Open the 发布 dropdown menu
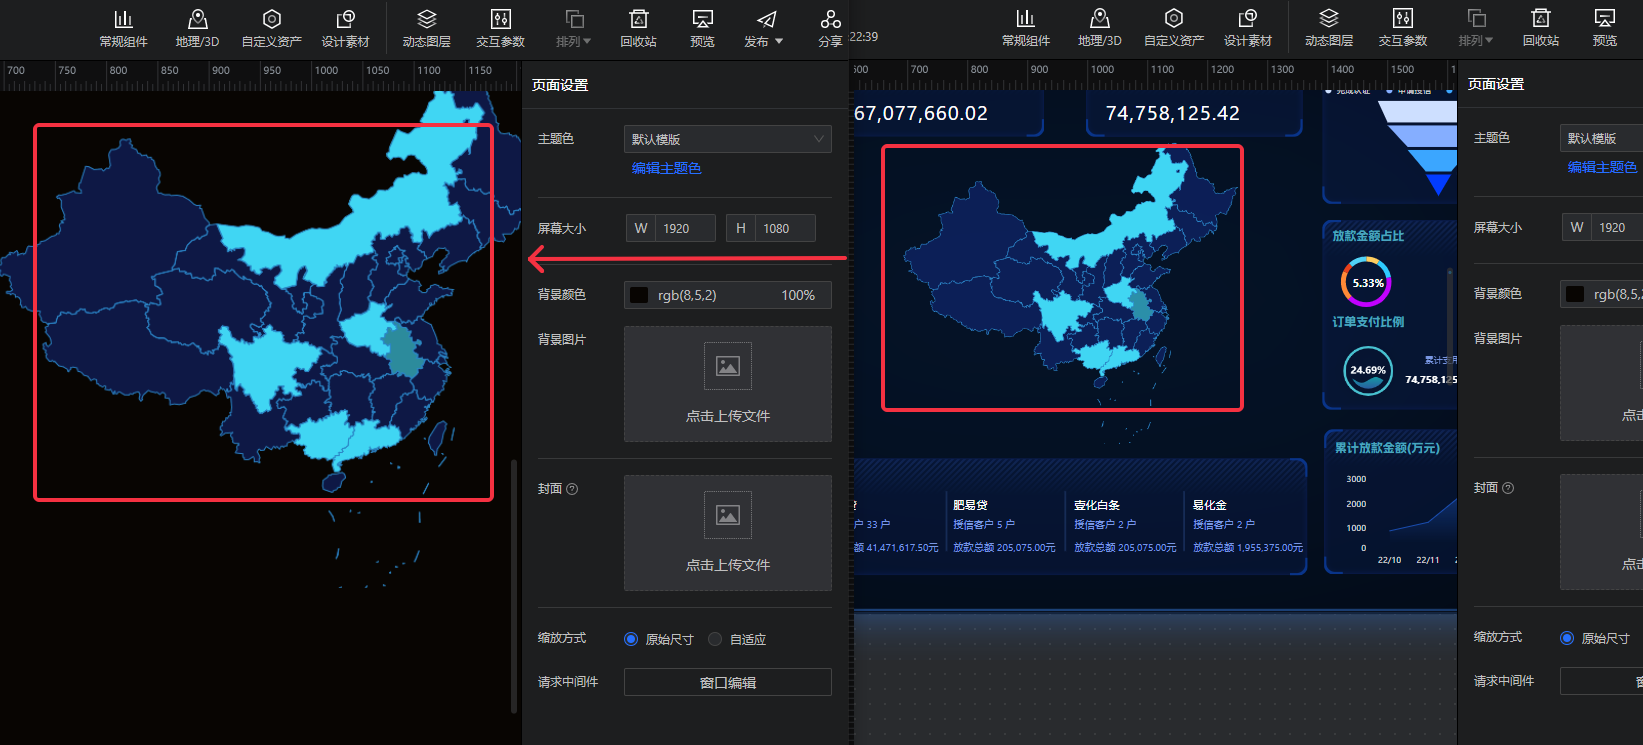The width and height of the screenshot is (1643, 745). click(764, 28)
